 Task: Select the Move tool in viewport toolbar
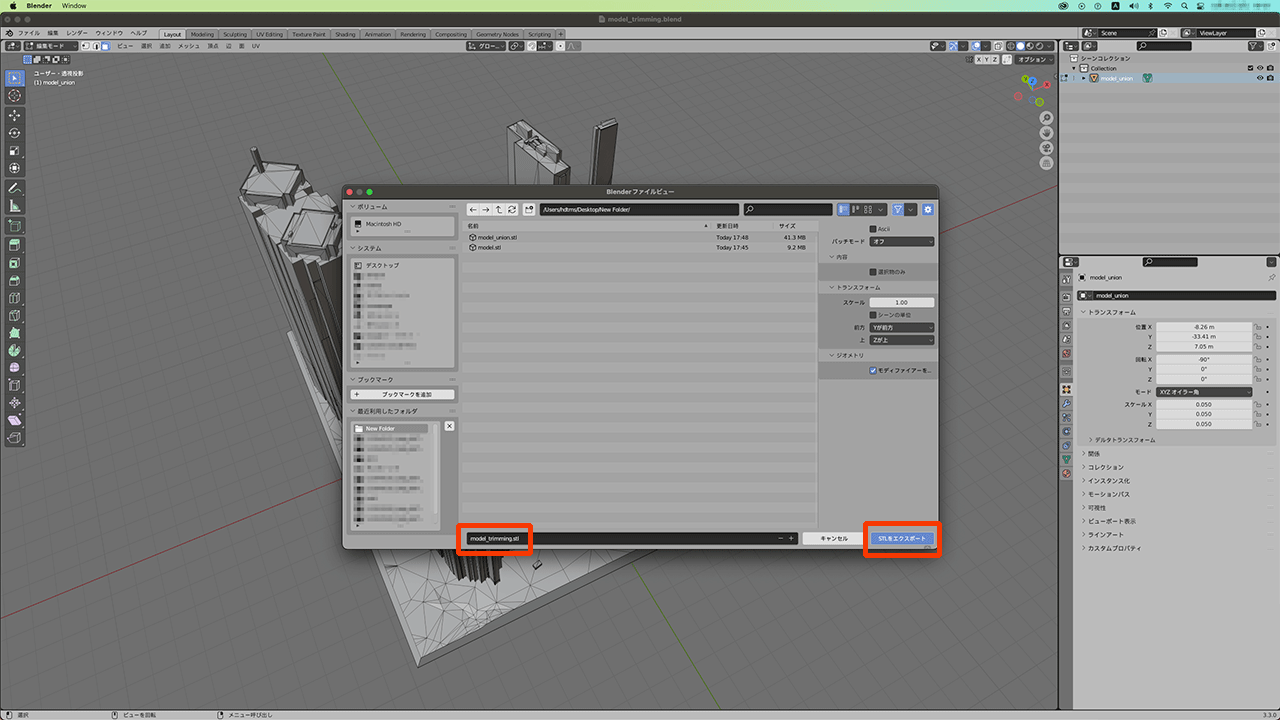click(15, 115)
